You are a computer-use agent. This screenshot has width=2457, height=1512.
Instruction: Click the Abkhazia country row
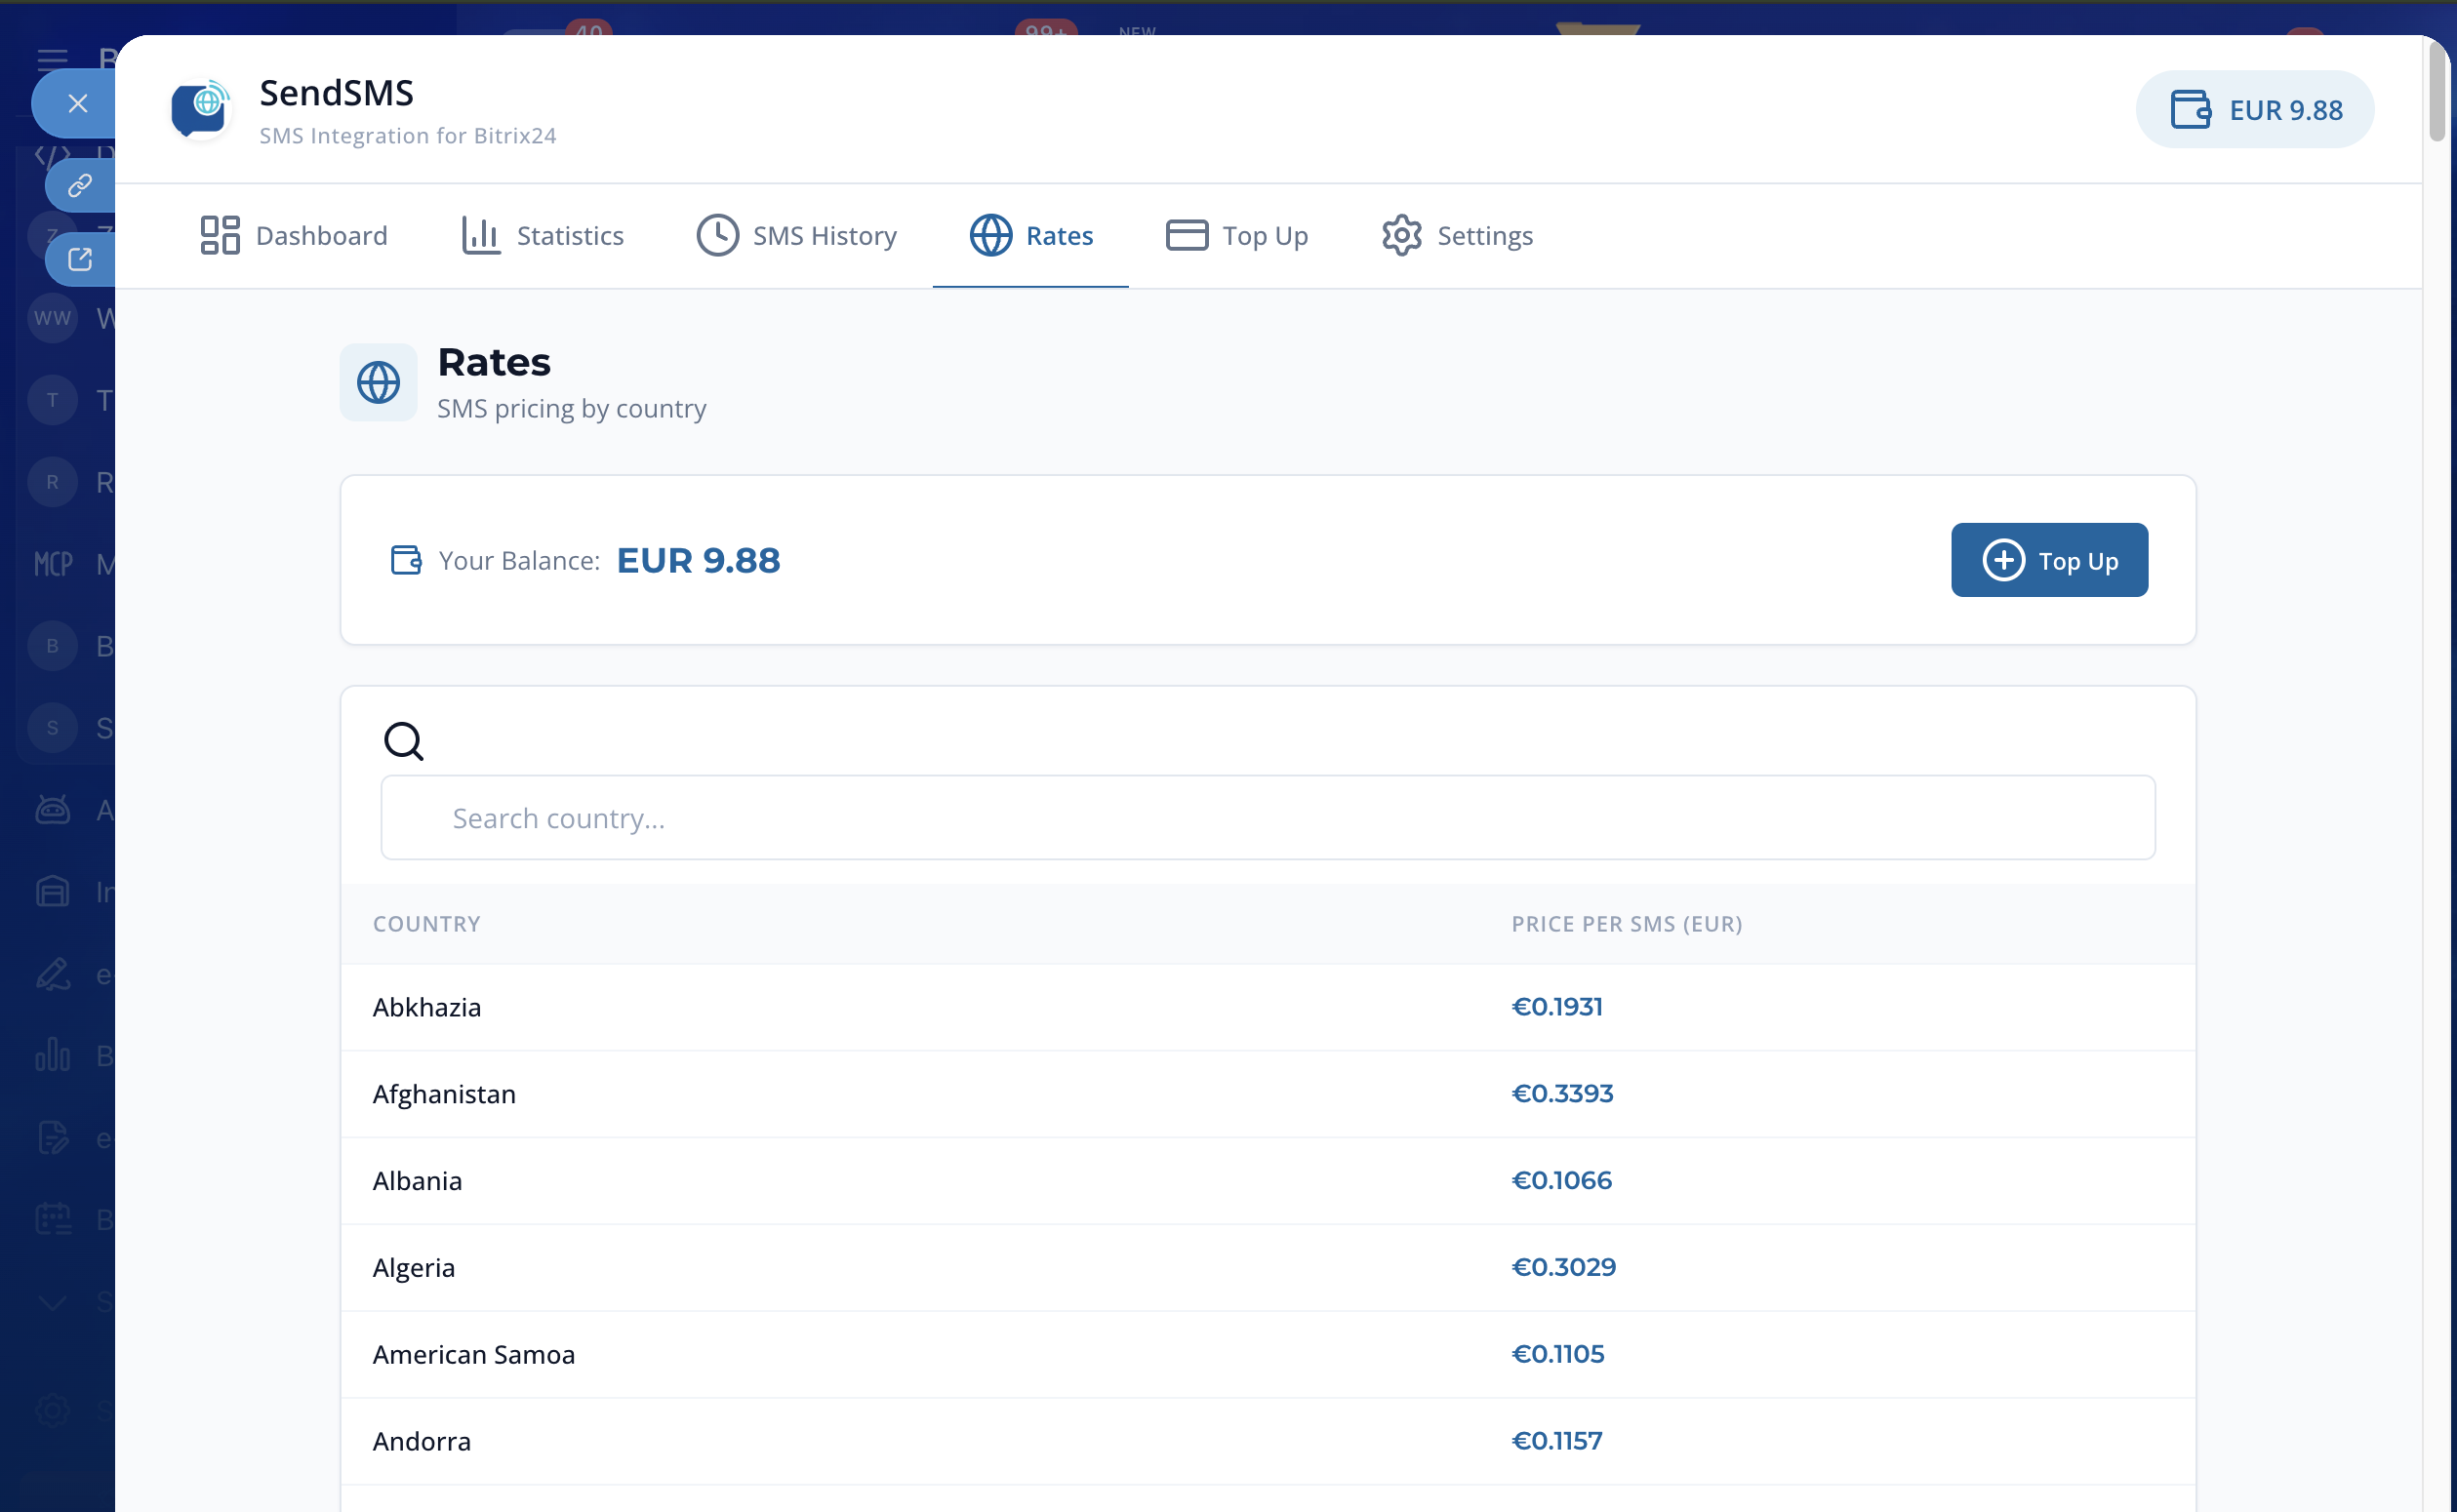click(x=427, y=1007)
